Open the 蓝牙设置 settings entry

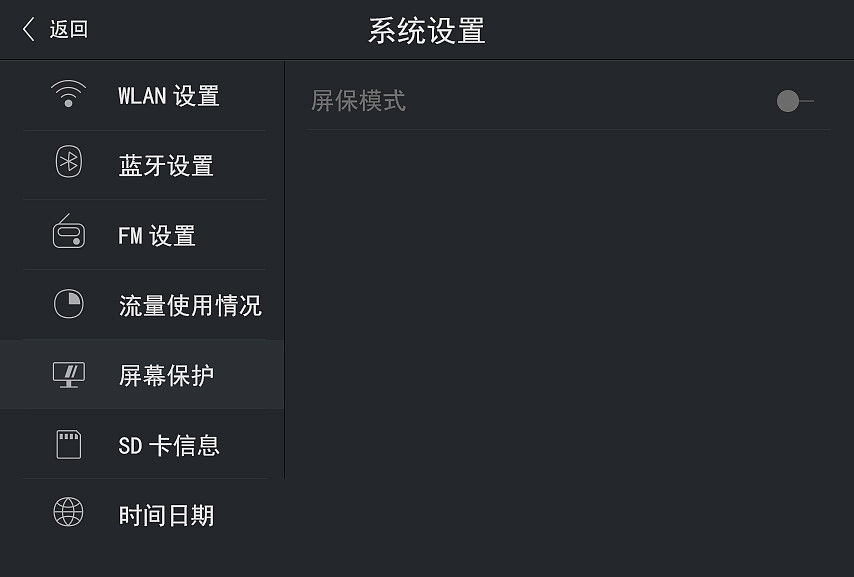pos(168,165)
